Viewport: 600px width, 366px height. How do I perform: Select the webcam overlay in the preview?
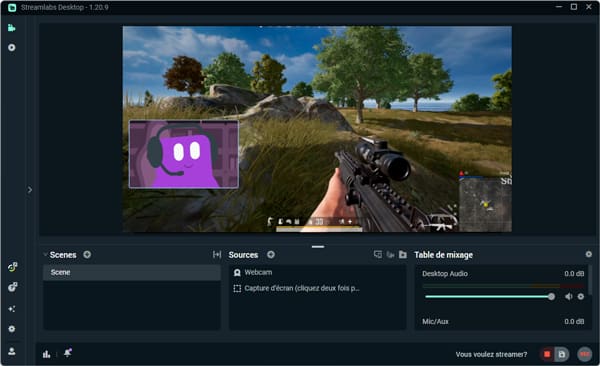coord(184,154)
